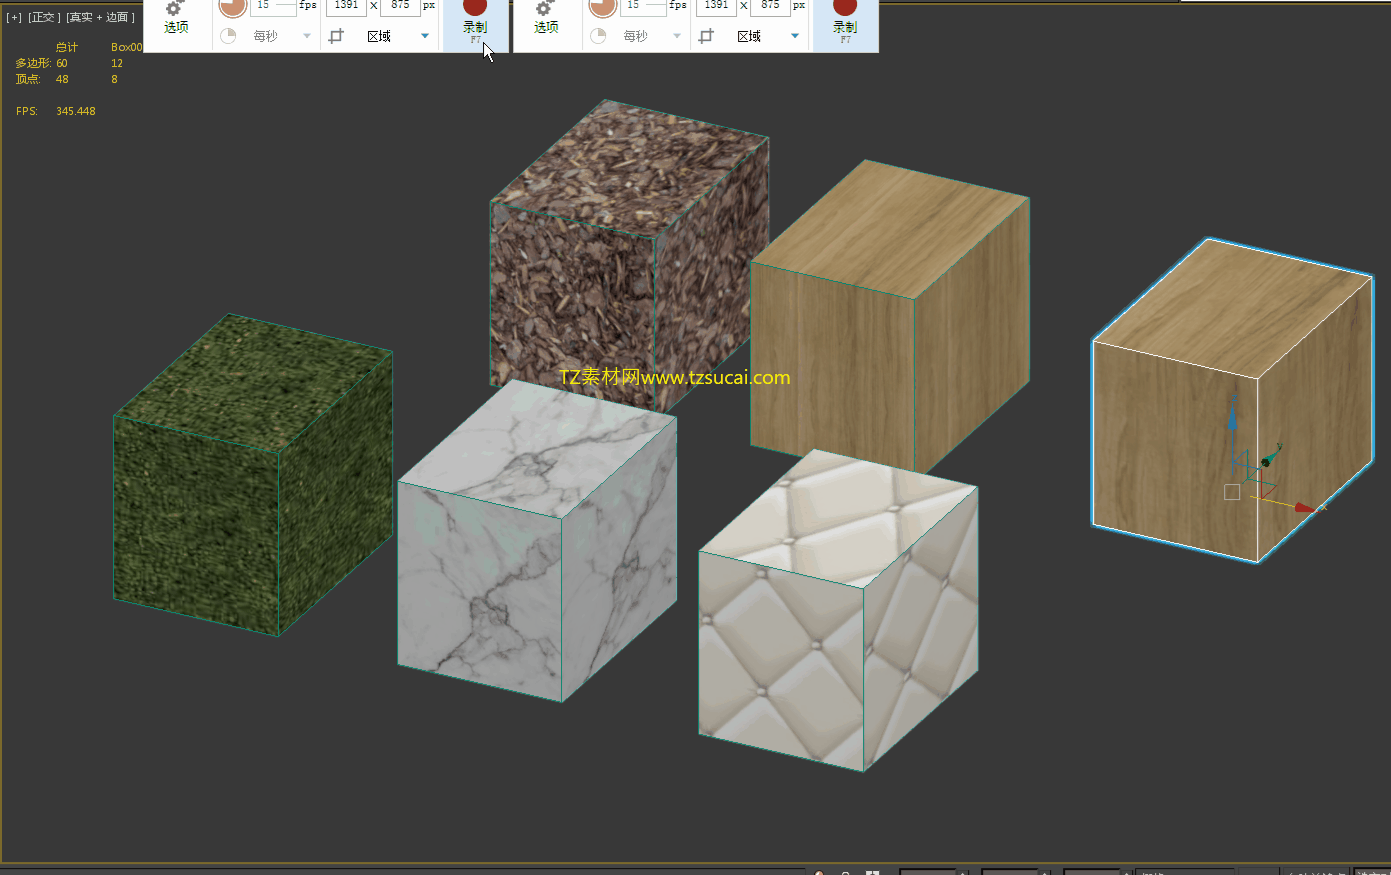Click the small 每秒 timer icon in left toolbar
Viewport: 1391px width, 875px height.
228,36
